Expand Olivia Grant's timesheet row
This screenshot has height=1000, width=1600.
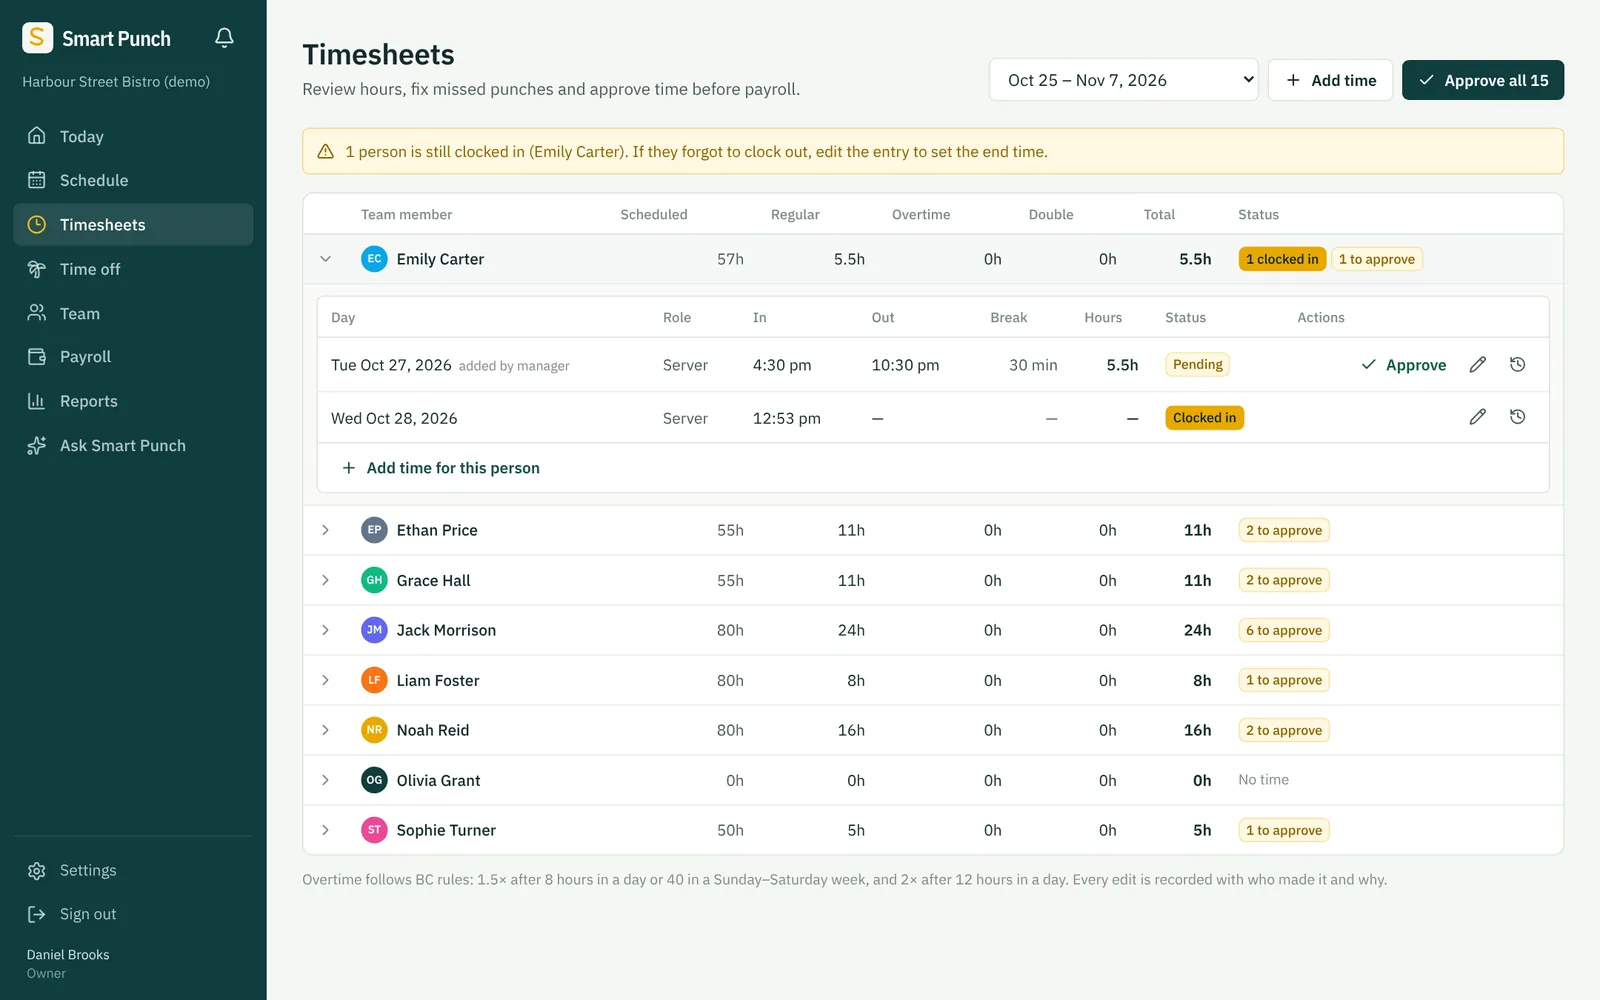(x=325, y=780)
